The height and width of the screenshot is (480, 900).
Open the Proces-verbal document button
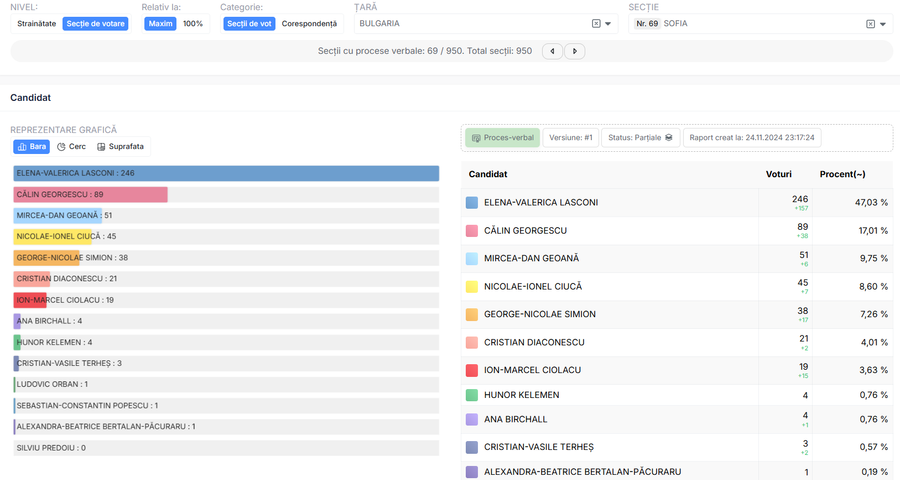point(502,138)
